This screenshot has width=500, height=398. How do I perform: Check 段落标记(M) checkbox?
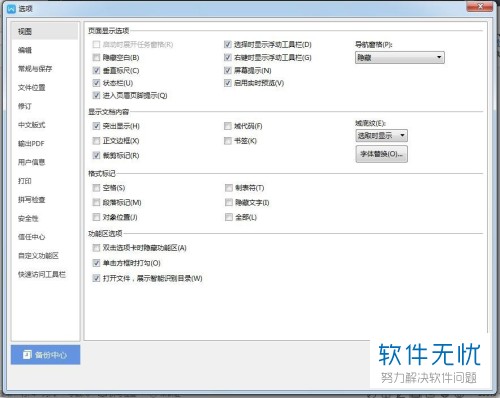[x=96, y=202]
